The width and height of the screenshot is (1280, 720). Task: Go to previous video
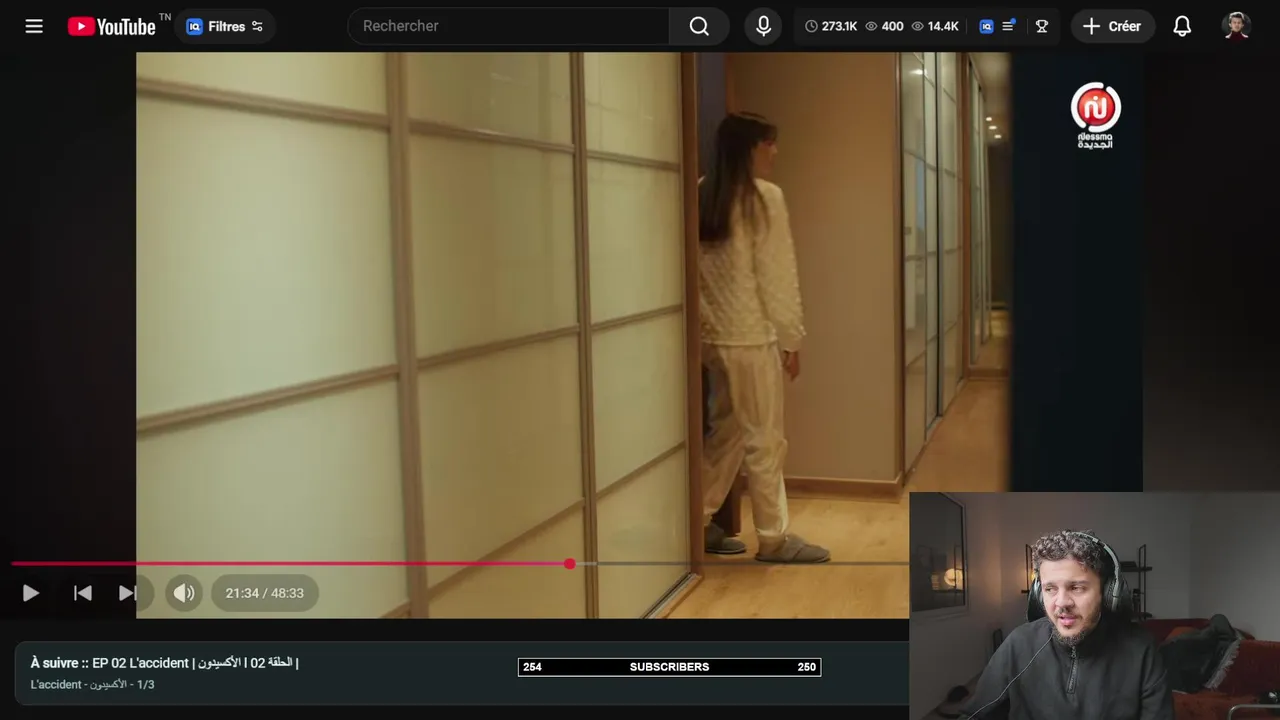click(x=83, y=593)
